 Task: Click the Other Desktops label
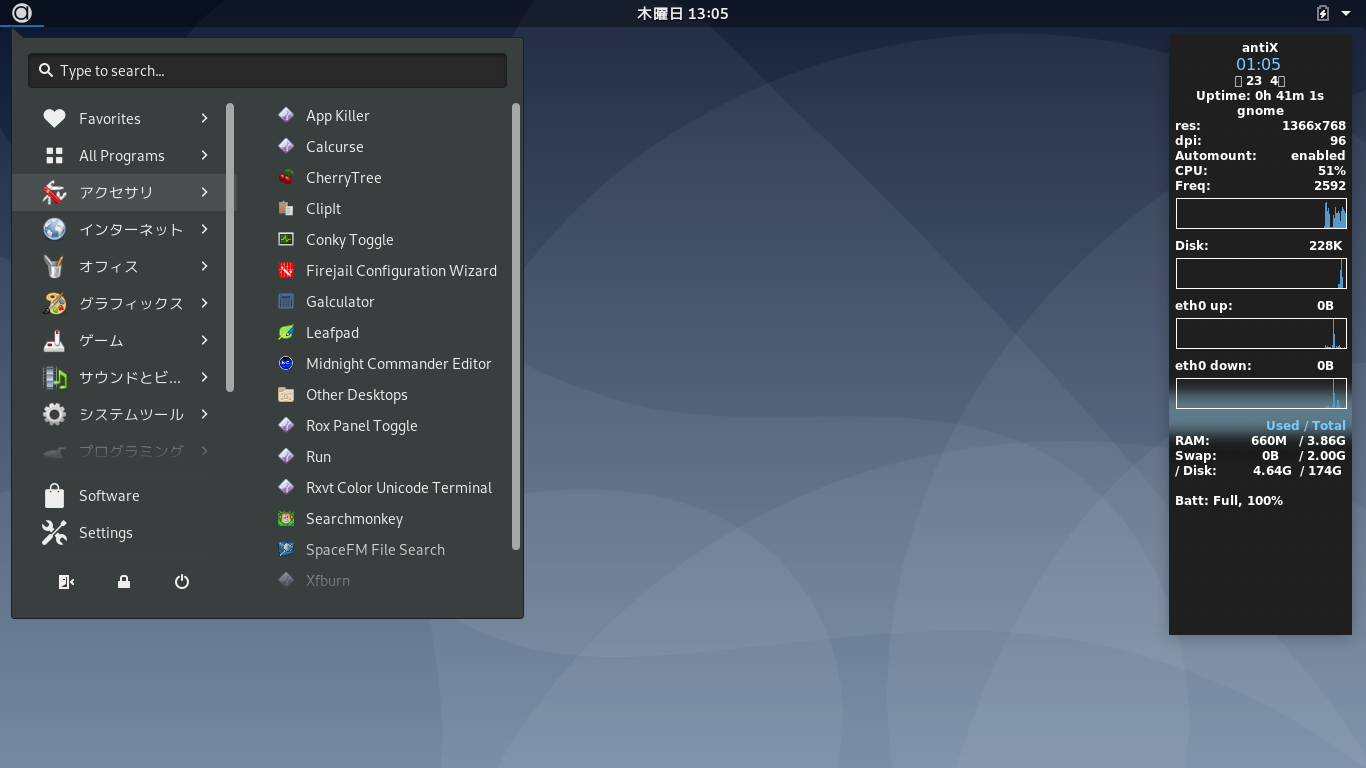pyautogui.click(x=357, y=395)
